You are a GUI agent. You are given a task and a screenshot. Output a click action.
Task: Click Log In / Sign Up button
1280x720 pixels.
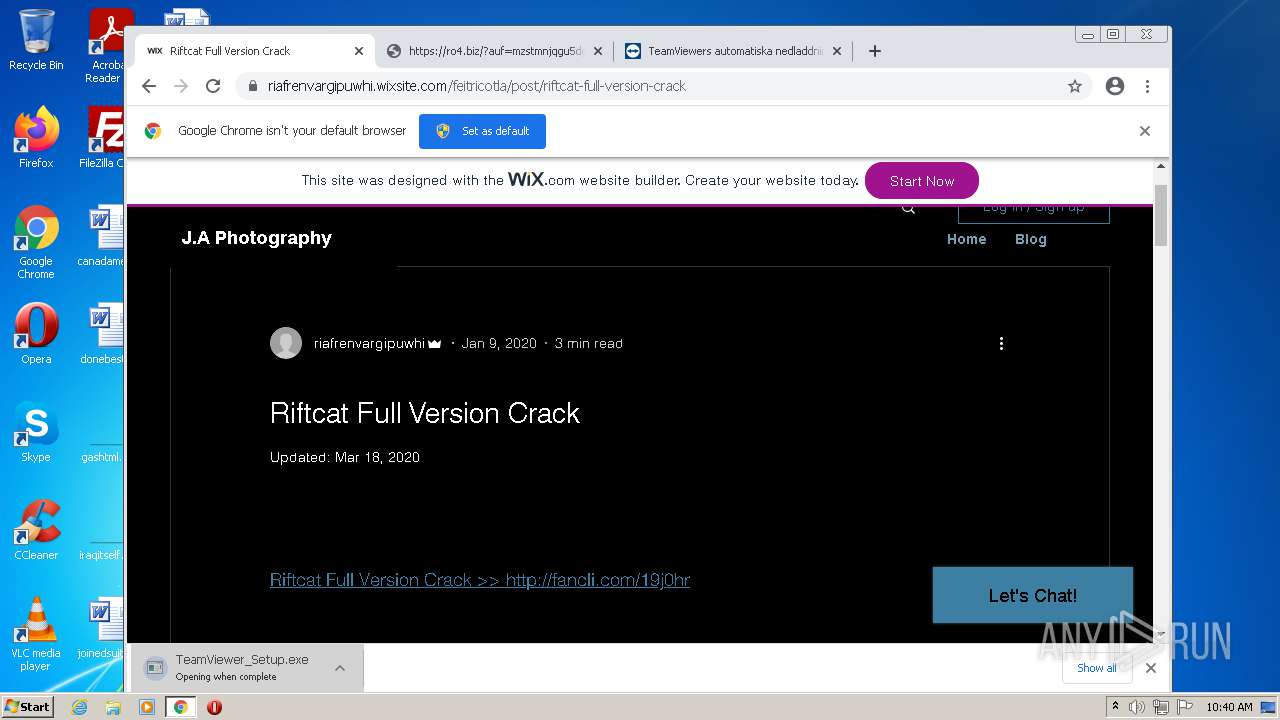(x=1033, y=209)
